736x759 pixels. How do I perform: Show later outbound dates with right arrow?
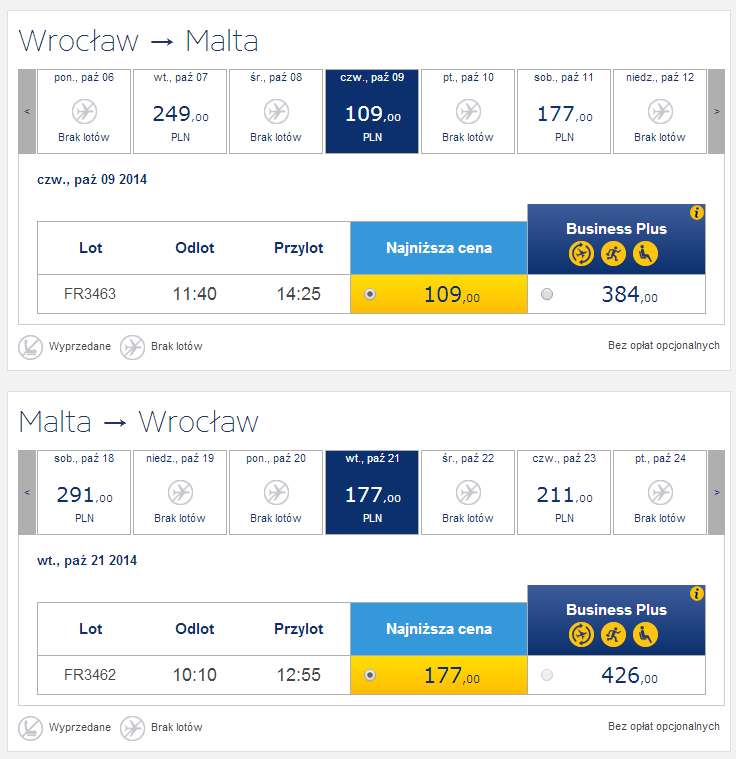[x=717, y=111]
